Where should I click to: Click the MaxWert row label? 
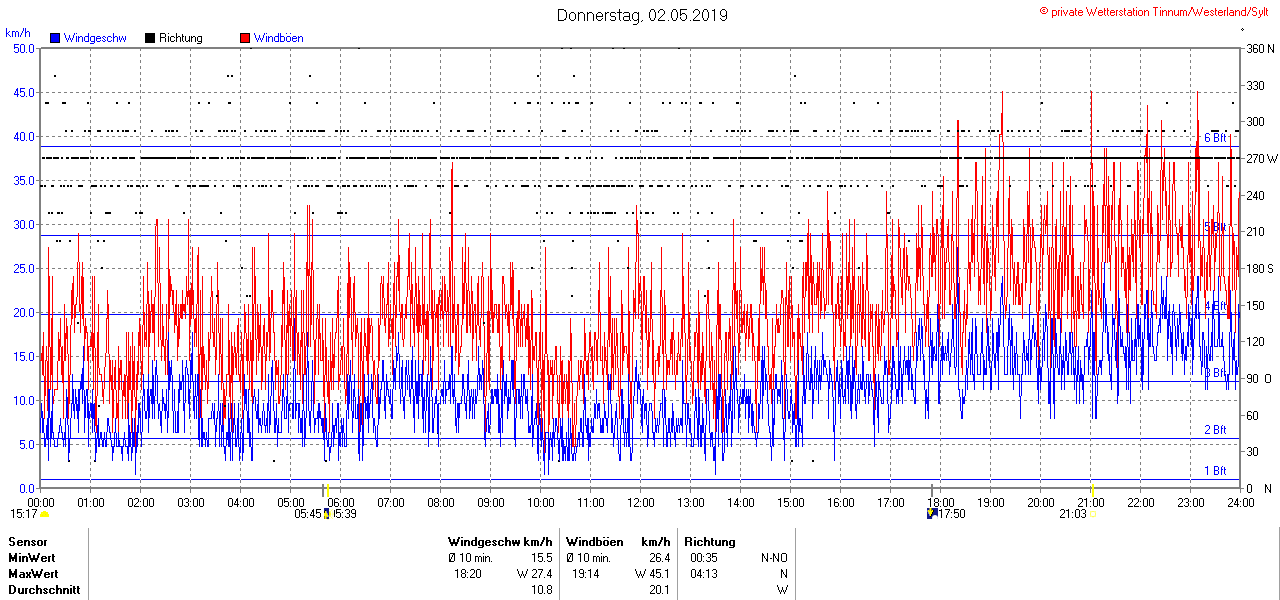coord(35,574)
